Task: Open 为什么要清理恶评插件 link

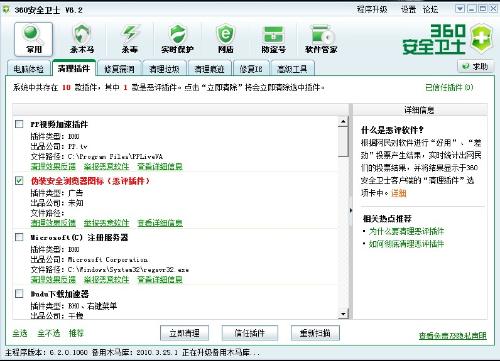Action: tap(406, 231)
